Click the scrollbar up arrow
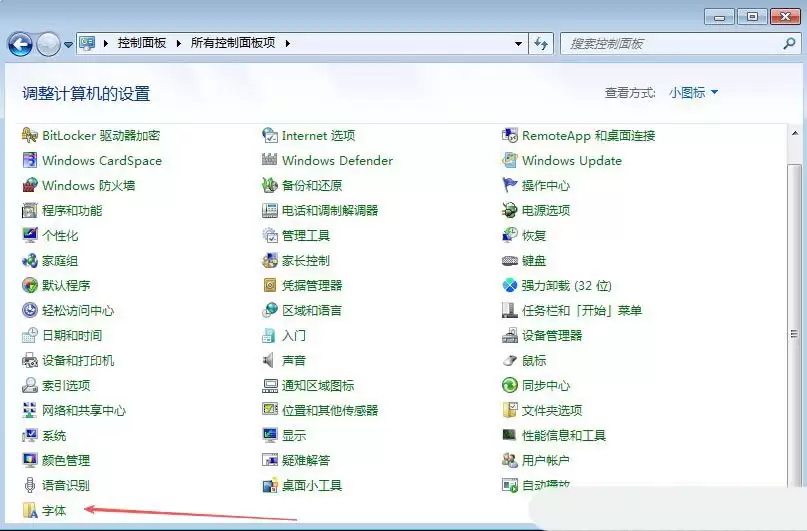This screenshot has width=807, height=531. coord(795,133)
